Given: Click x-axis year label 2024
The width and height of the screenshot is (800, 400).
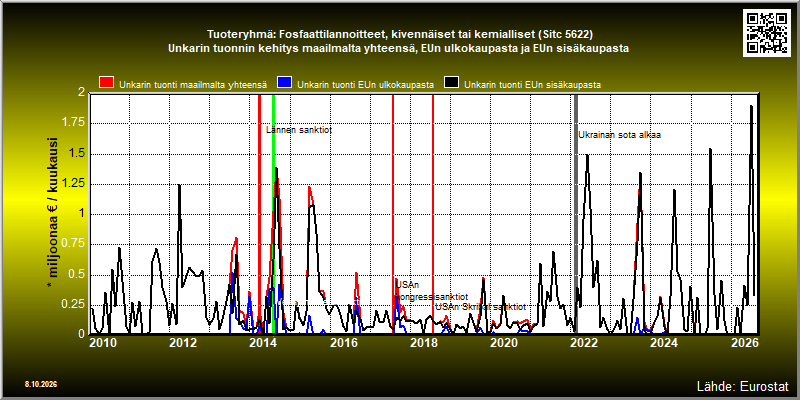Looking at the screenshot, I should point(664,343).
